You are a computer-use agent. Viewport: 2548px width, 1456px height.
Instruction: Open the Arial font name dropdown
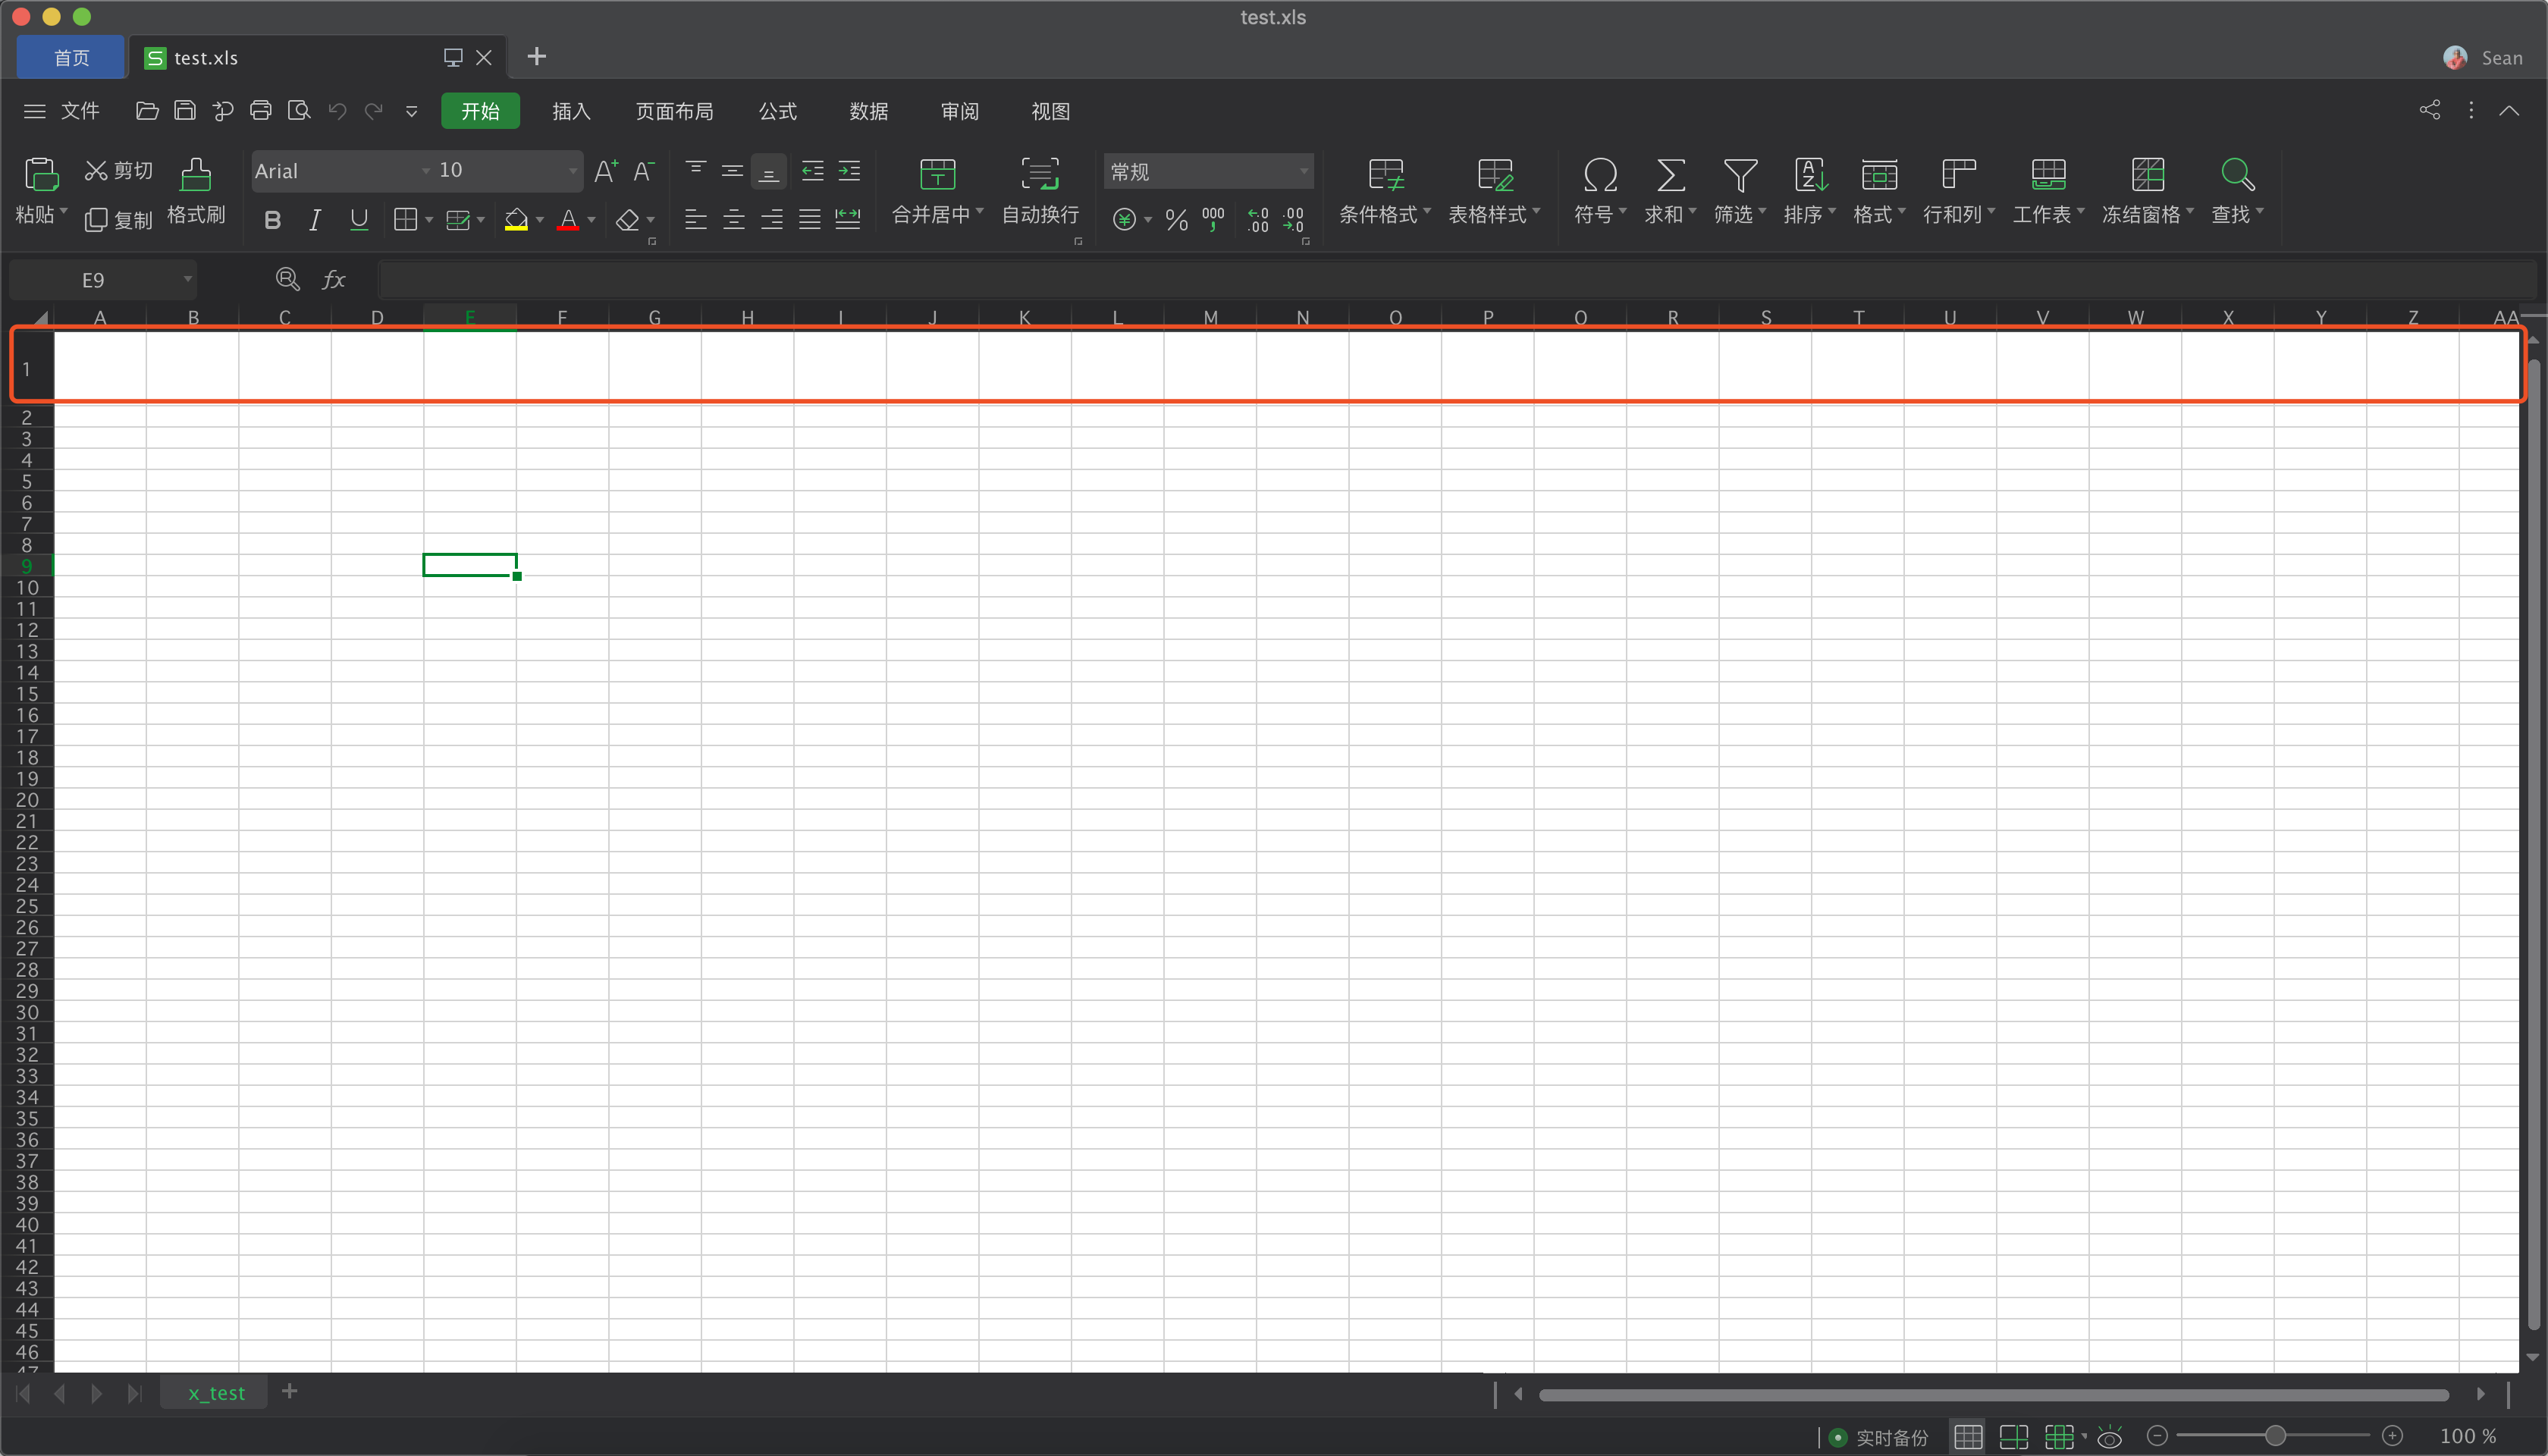pyautogui.click(x=425, y=171)
